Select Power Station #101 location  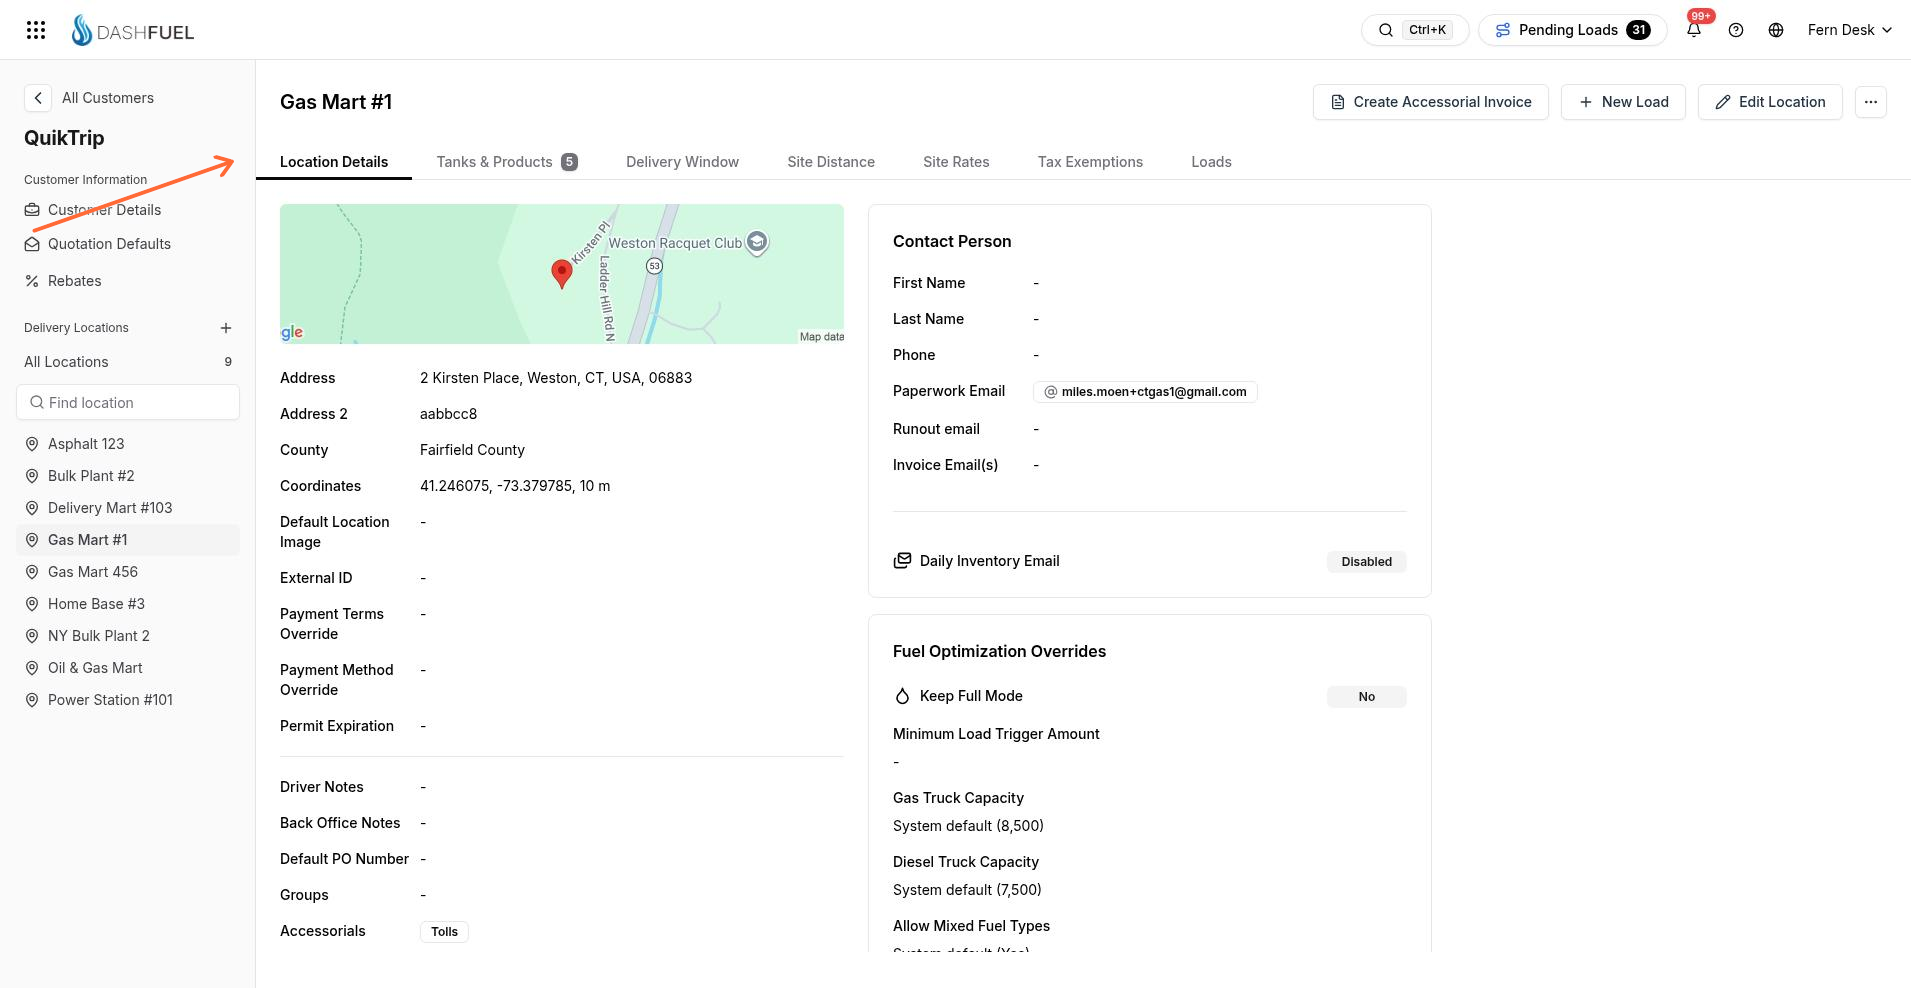point(128,700)
